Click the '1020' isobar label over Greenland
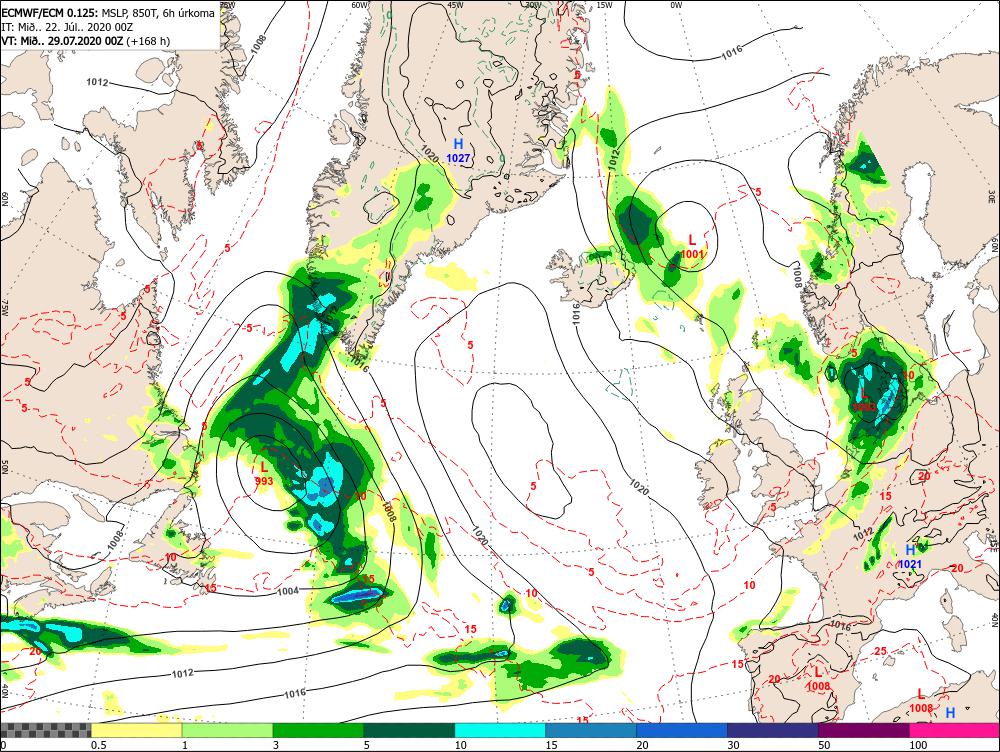 430,153
